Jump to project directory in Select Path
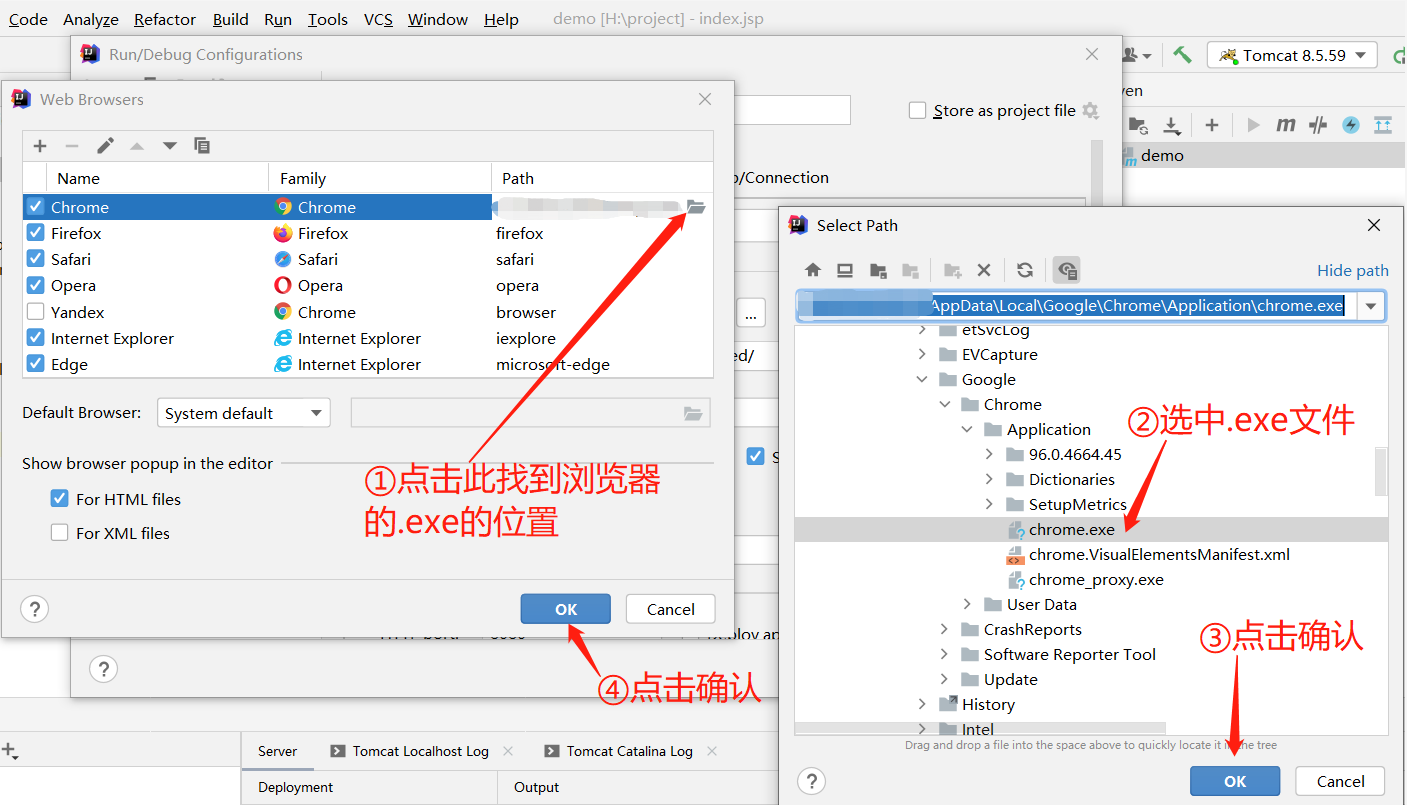 click(x=878, y=270)
